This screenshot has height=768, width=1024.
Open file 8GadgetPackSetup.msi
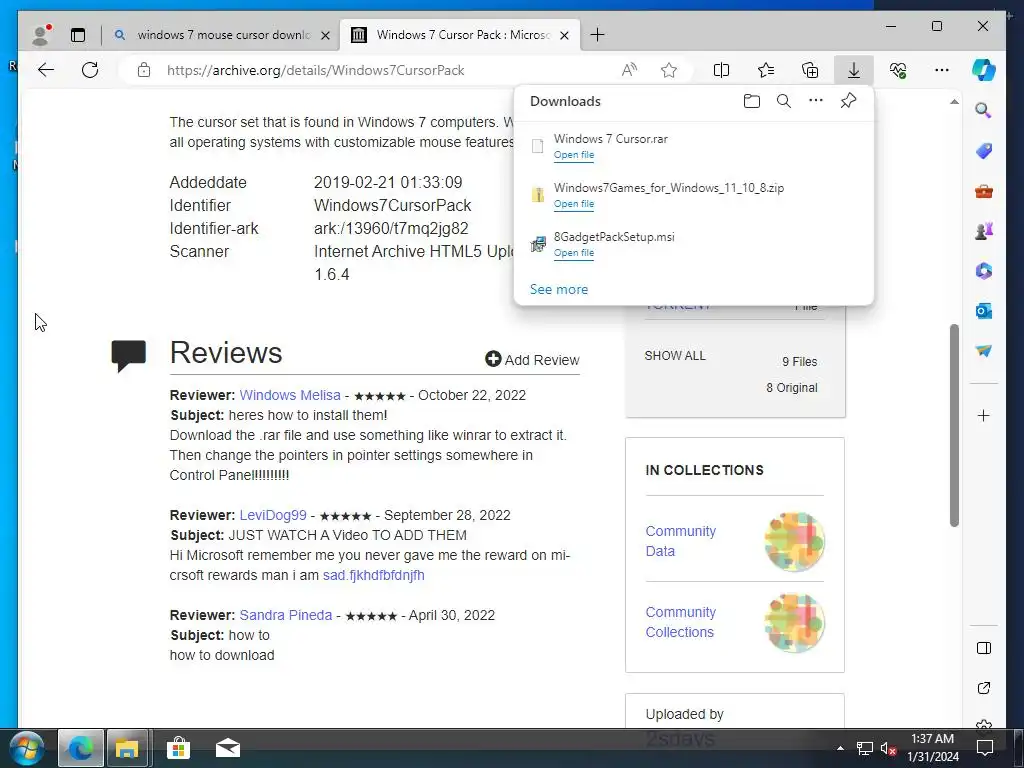(574, 253)
